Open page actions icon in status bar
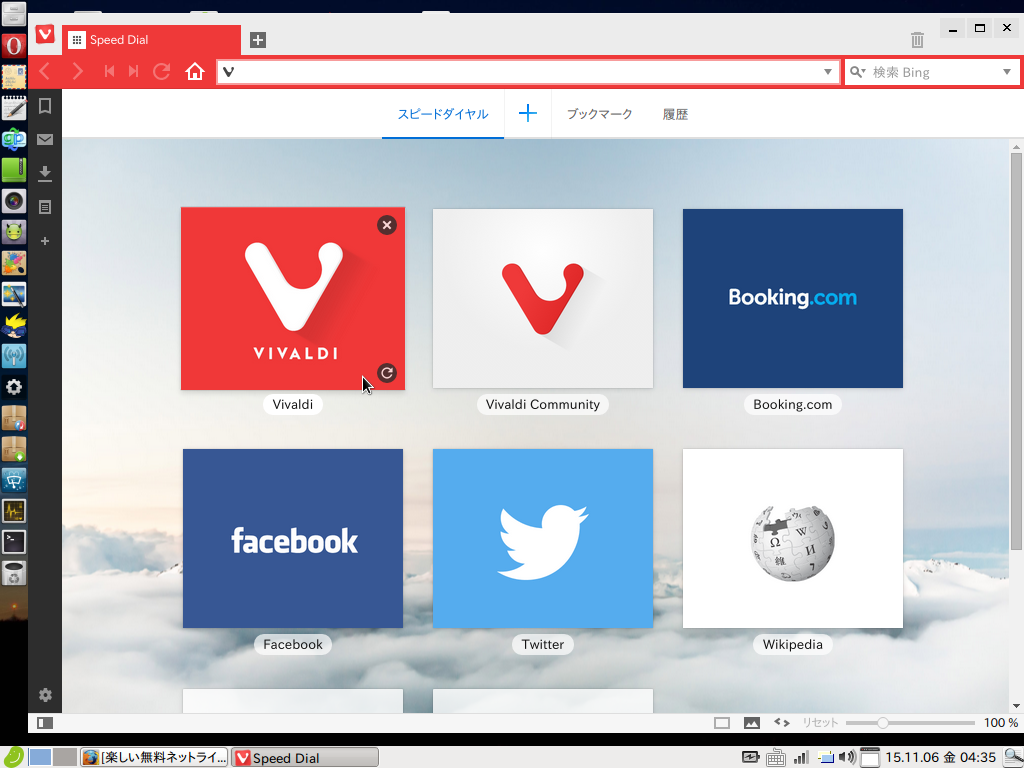Screen dimensions: 1024x768 click(x=782, y=722)
